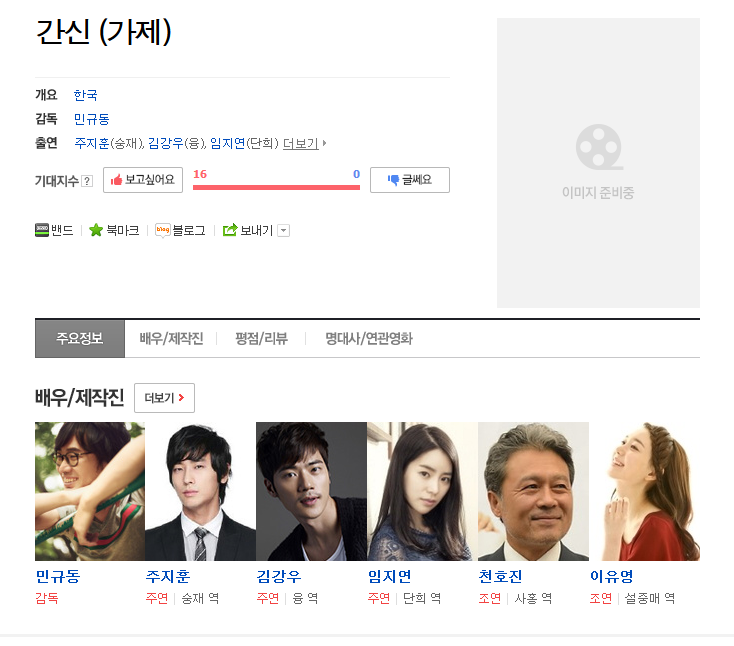Click the blog share icon

[x=162, y=230]
